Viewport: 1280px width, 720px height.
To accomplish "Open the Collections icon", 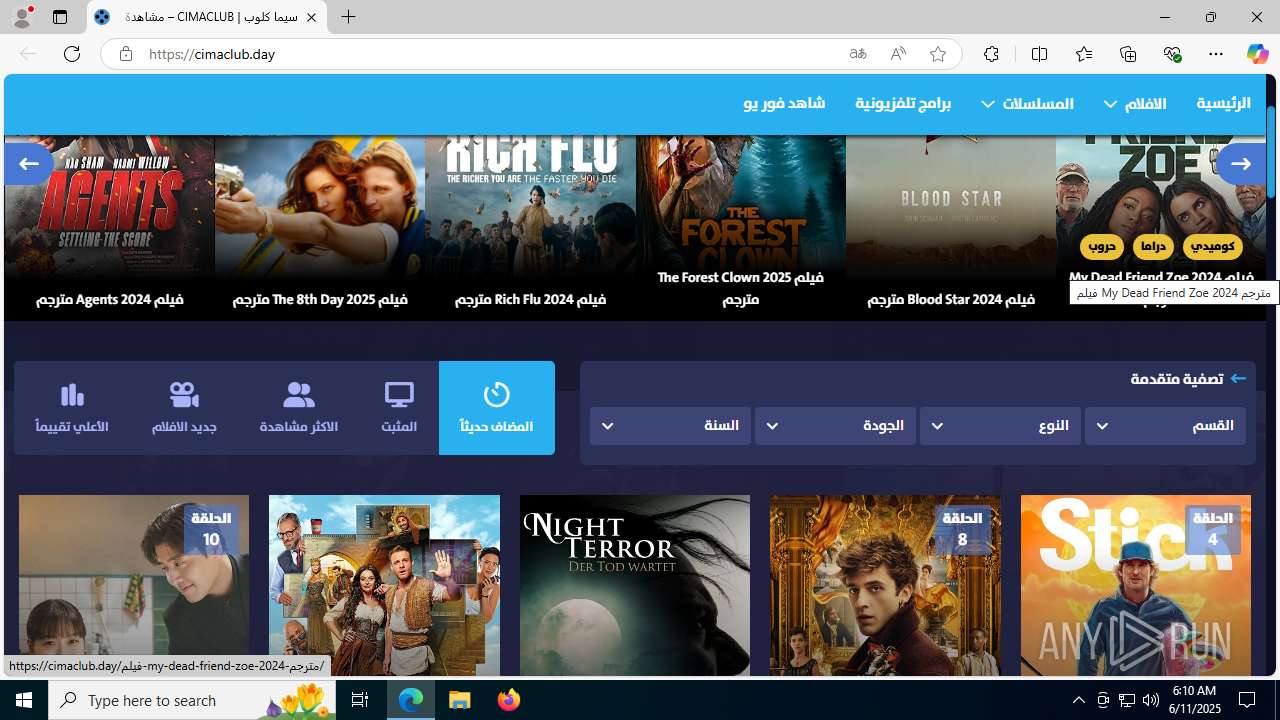I will (1128, 54).
